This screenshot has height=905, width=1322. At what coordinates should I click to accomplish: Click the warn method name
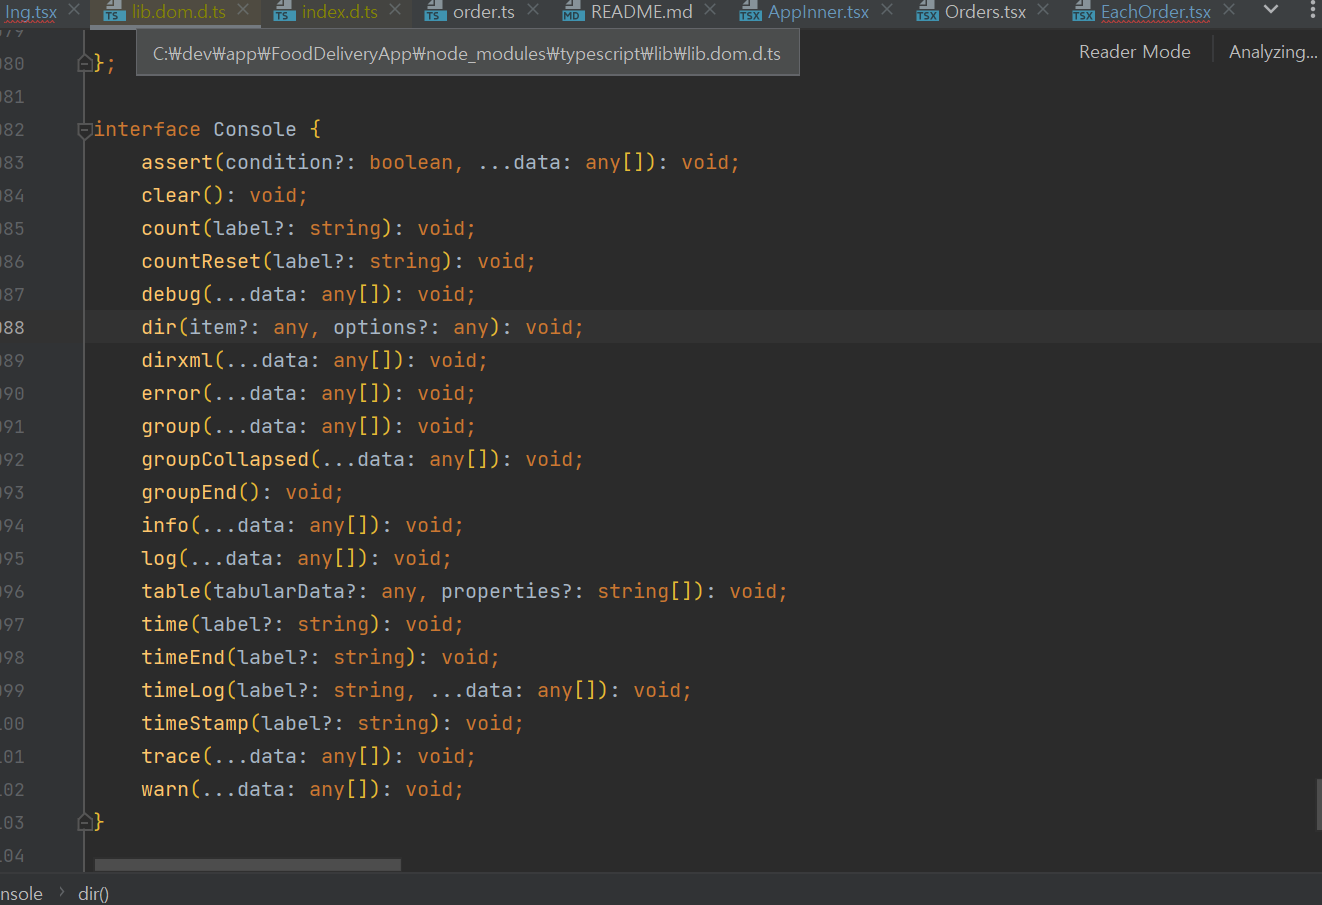tap(165, 790)
